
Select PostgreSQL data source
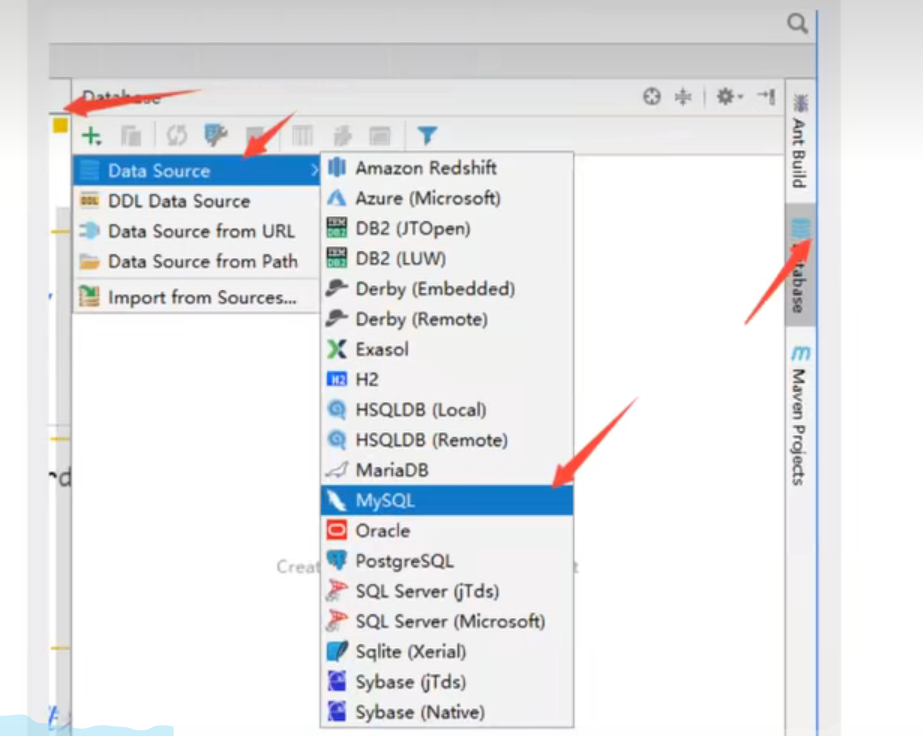tap(447, 561)
